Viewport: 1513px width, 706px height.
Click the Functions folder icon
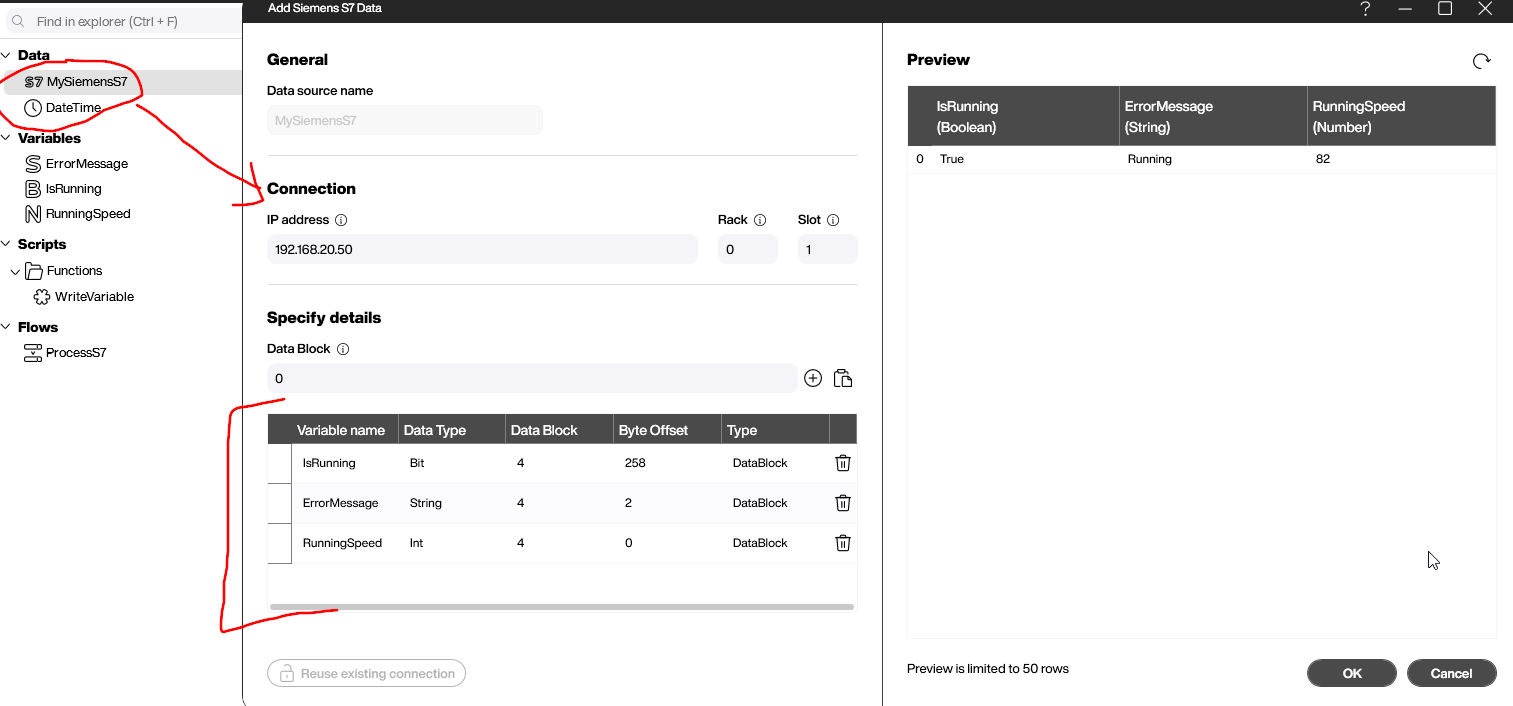tap(33, 271)
